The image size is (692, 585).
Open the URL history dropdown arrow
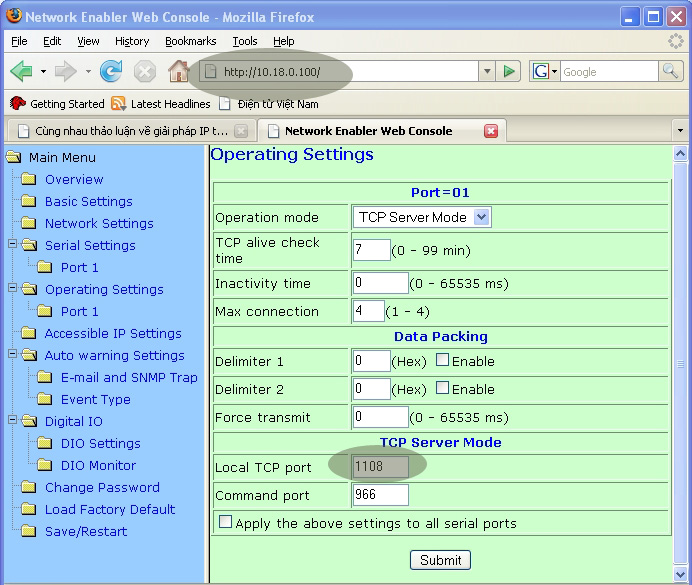487,71
